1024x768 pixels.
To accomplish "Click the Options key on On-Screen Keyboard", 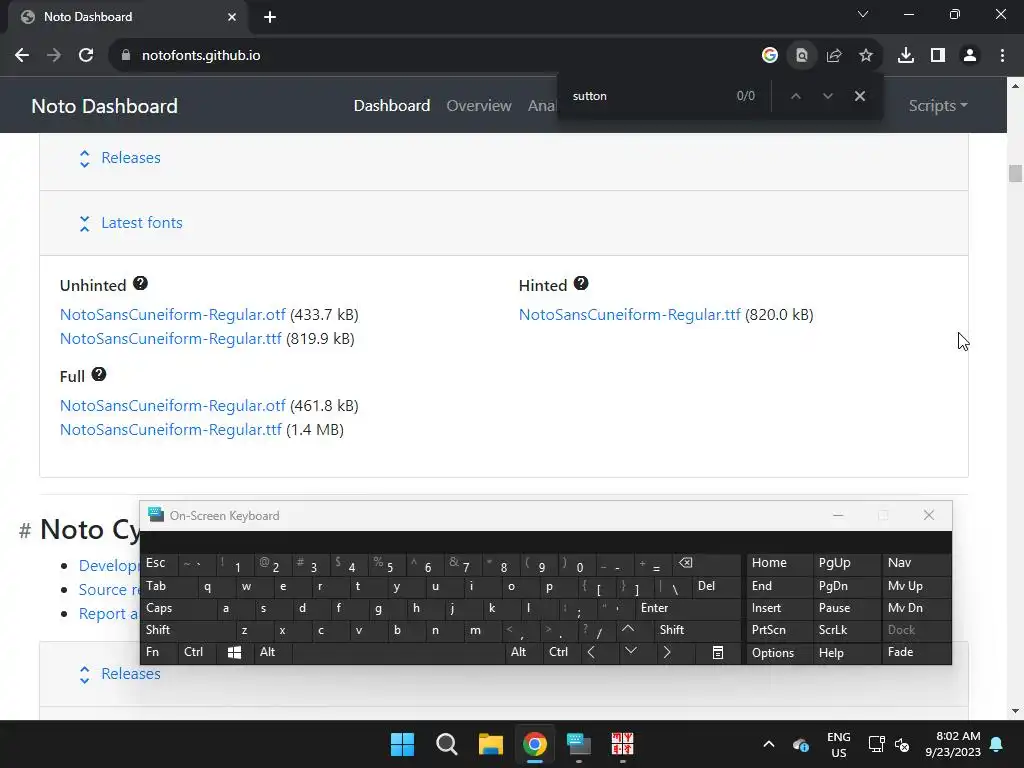I will point(779,652).
